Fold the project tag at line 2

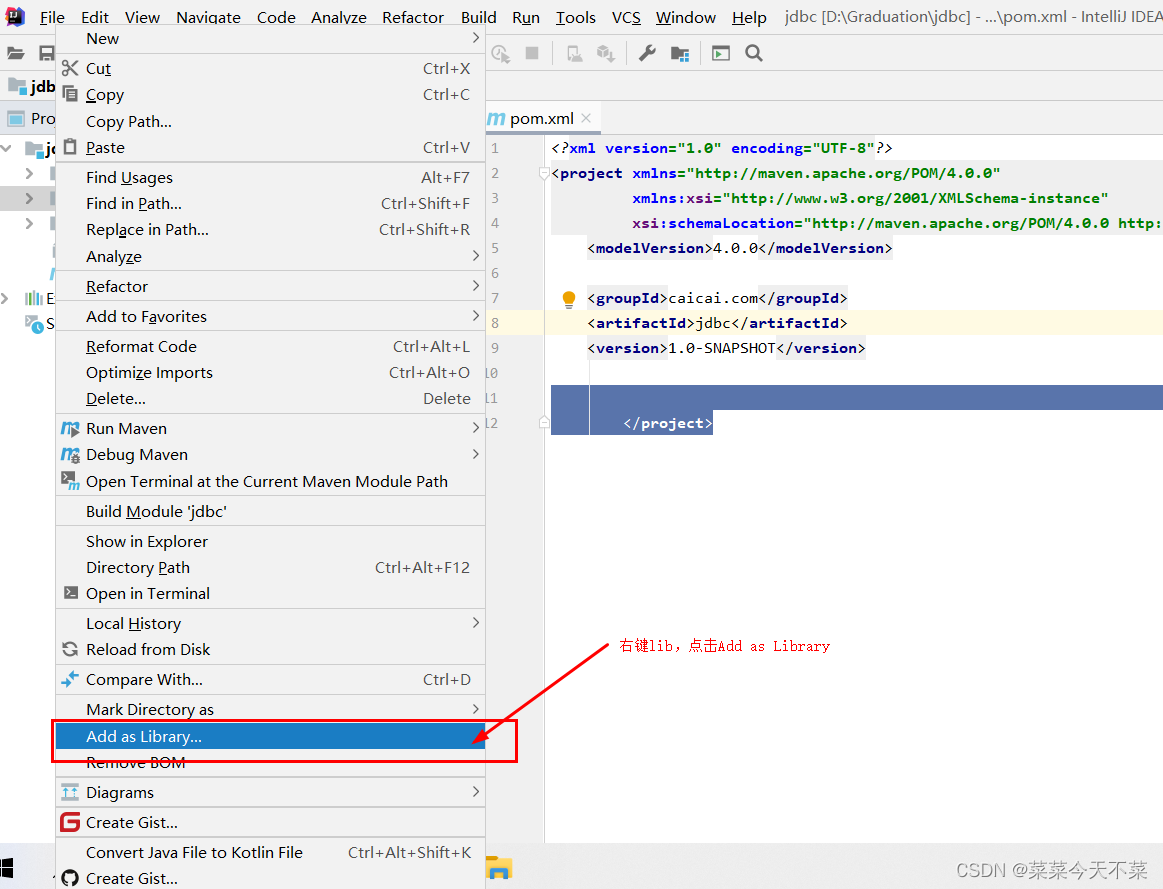(544, 173)
